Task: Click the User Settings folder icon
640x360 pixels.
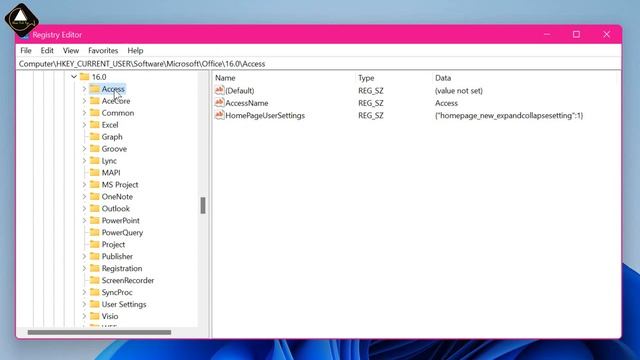Action: click(x=95, y=304)
